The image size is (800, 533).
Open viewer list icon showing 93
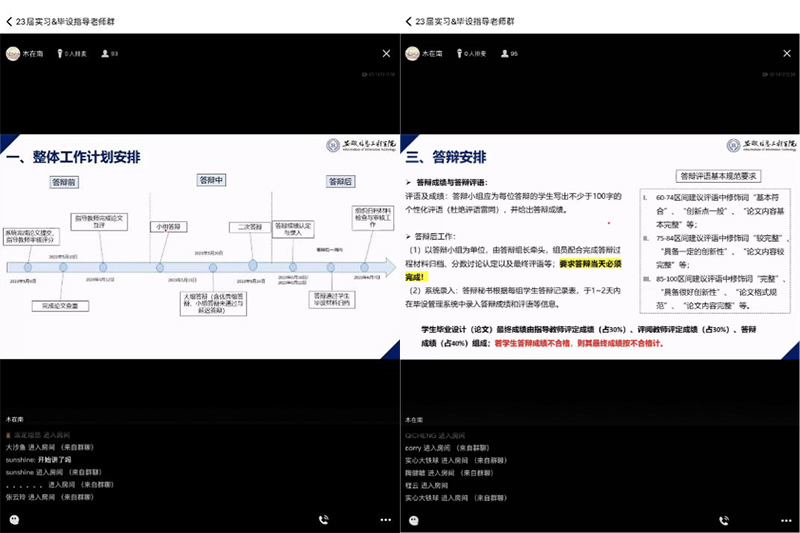[105, 54]
